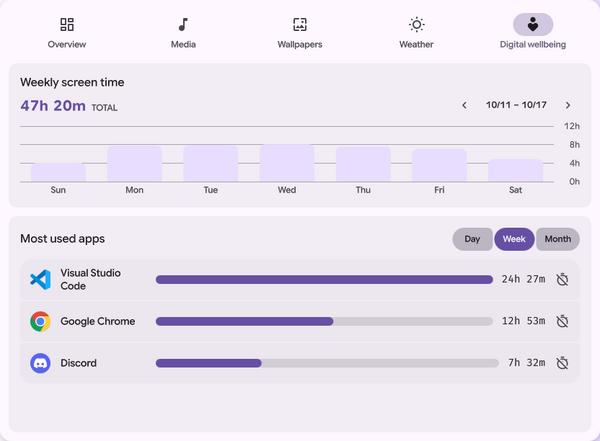The image size is (600, 441).
Task: Go to next week with right chevron
Action: point(568,105)
